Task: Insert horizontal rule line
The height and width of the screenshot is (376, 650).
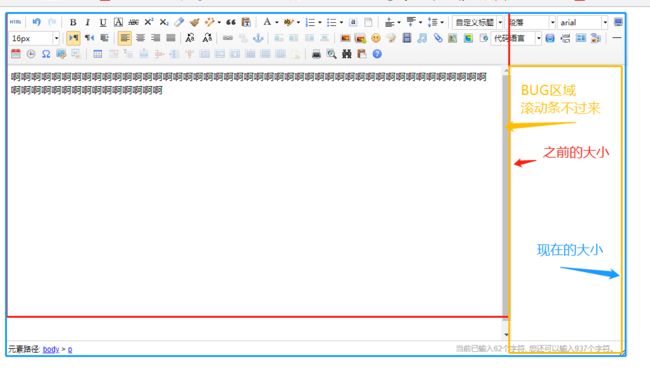Action: 617,38
